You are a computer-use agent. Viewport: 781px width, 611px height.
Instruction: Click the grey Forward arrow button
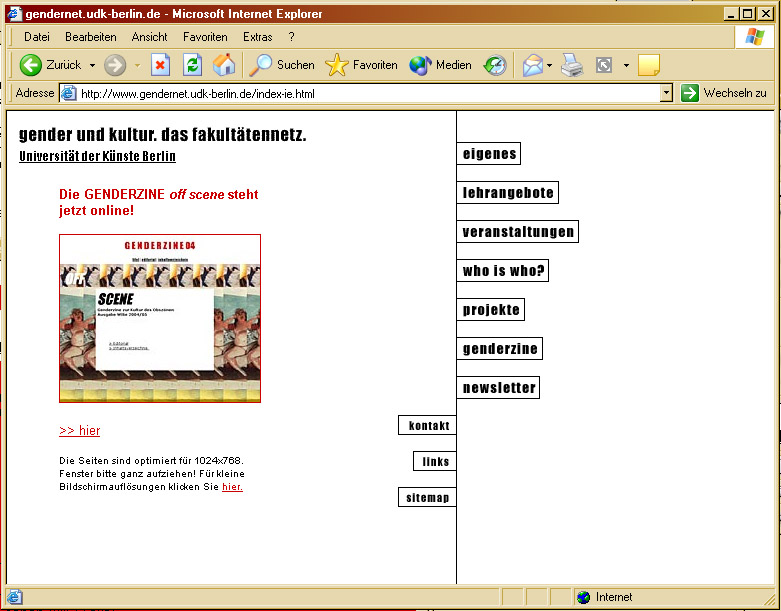click(115, 65)
